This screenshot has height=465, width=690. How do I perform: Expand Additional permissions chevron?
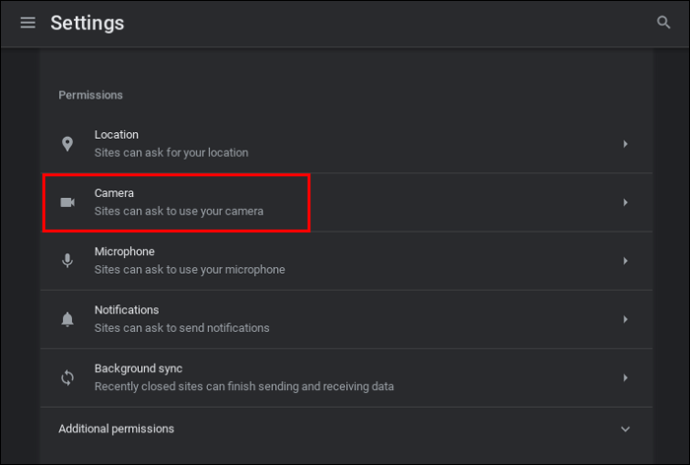point(625,429)
